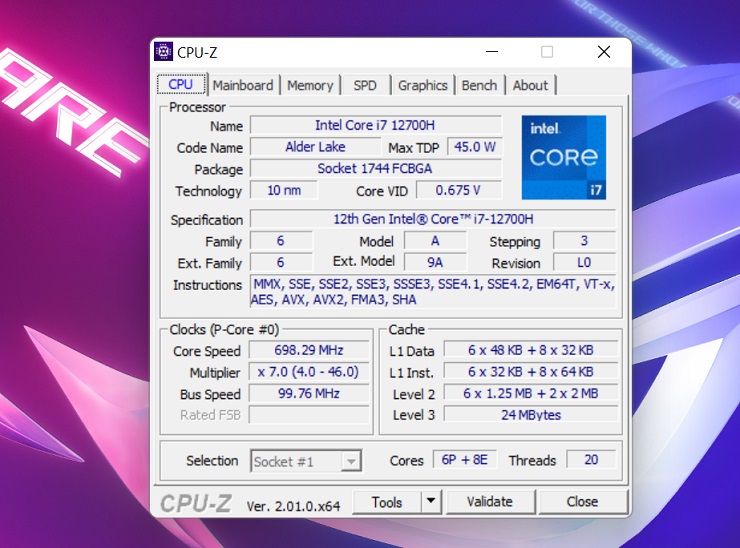Select the CPU tab
This screenshot has width=740, height=548.
click(181, 84)
